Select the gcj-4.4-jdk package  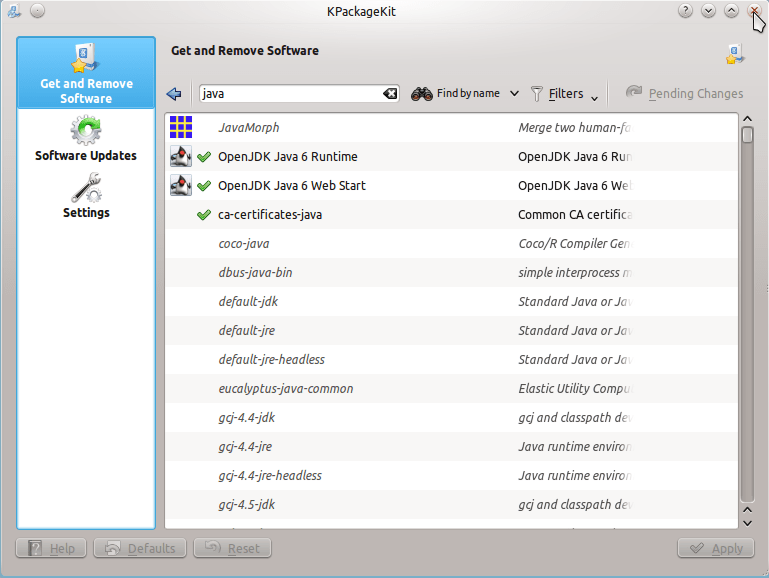tap(451, 417)
